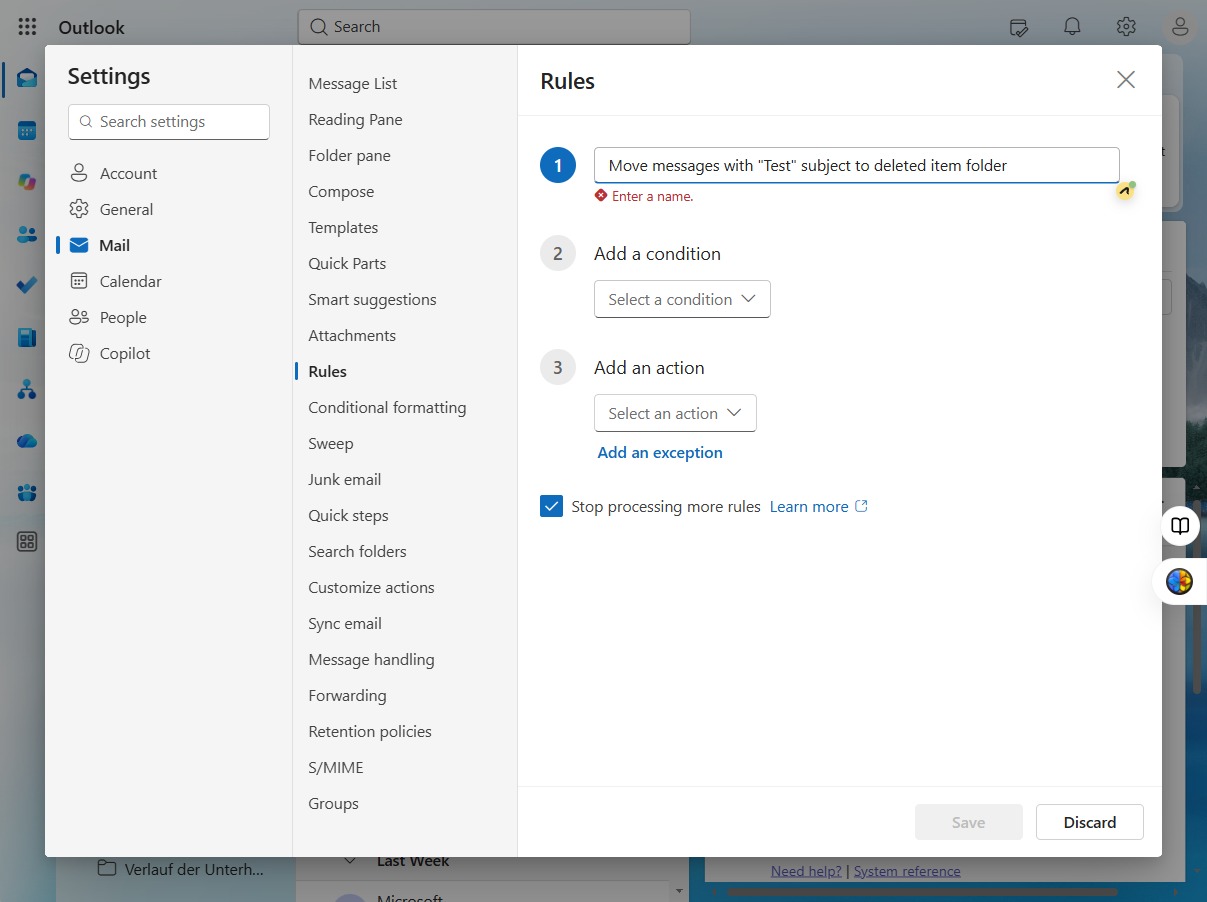Open the Sweep settings page

pos(331,444)
